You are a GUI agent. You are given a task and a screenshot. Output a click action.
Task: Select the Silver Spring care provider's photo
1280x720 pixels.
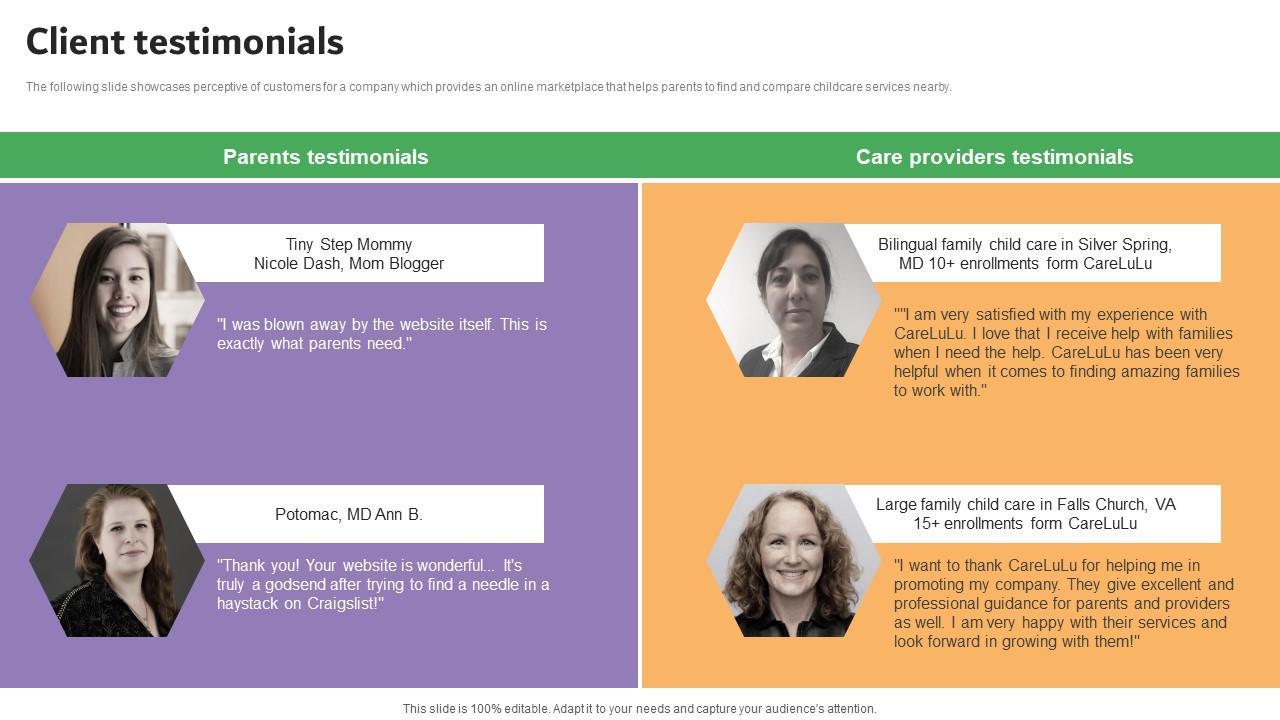pyautogui.click(x=793, y=300)
